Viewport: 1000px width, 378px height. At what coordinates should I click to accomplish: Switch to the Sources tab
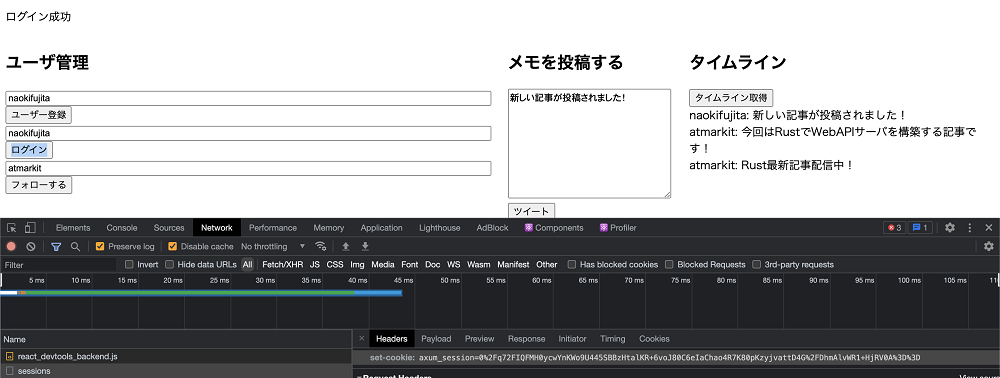(169, 228)
